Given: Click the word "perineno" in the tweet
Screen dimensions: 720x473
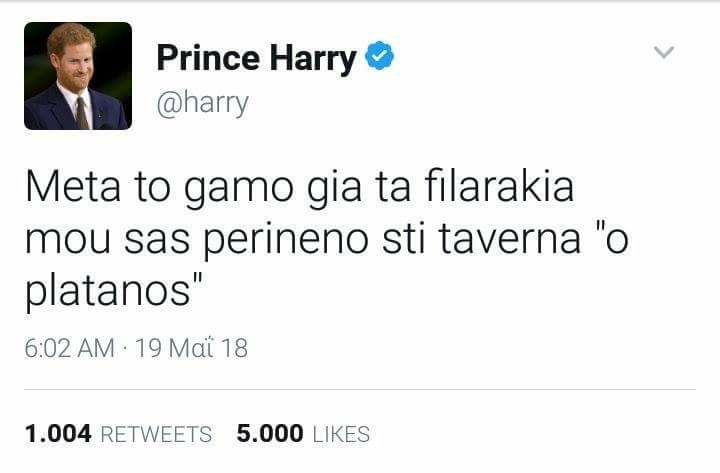Looking at the screenshot, I should click(286, 241).
